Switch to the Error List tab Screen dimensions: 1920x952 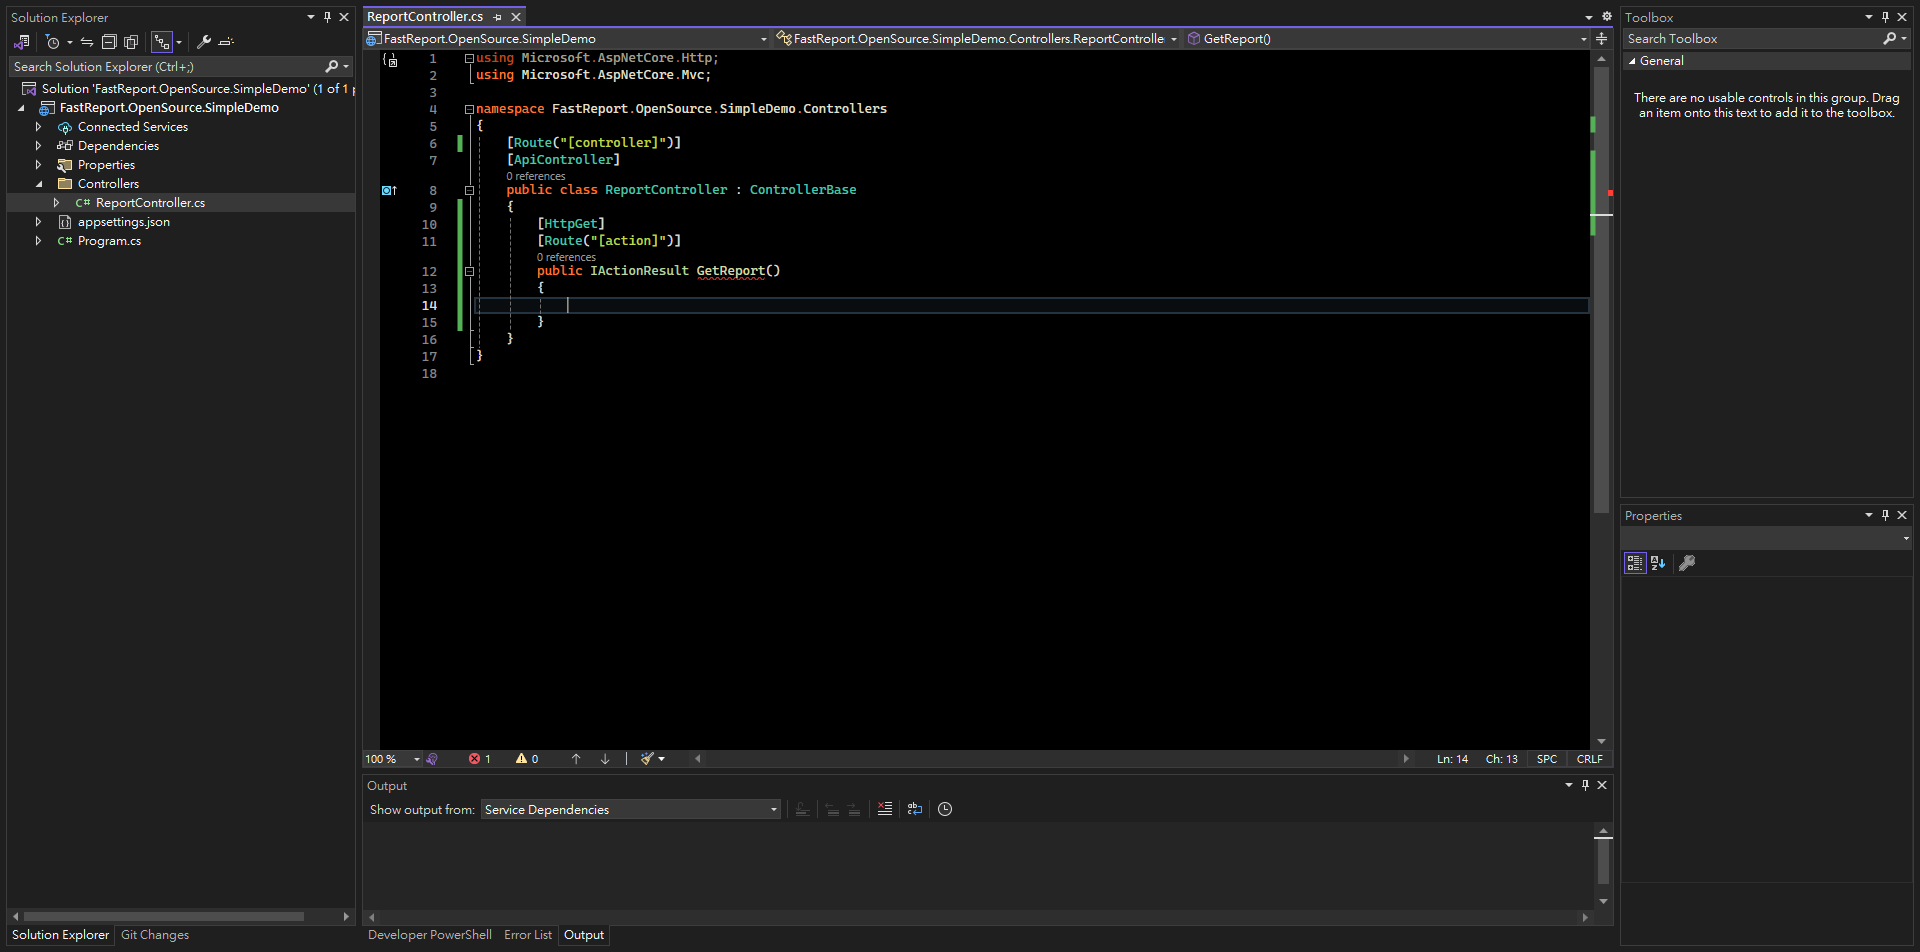coord(528,935)
